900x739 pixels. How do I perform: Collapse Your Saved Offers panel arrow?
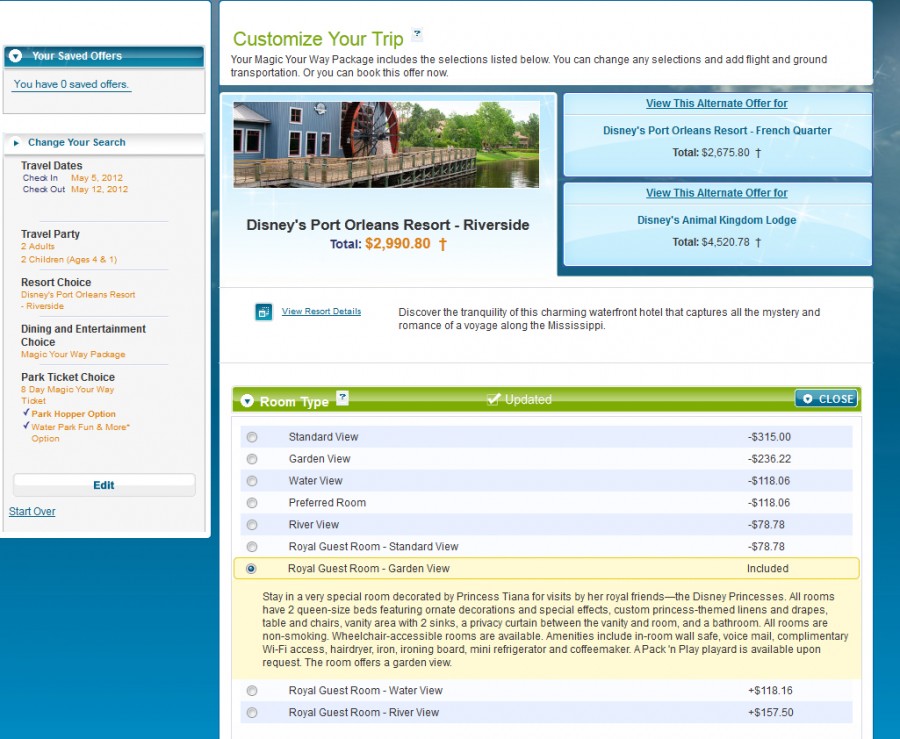pyautogui.click(x=15, y=56)
